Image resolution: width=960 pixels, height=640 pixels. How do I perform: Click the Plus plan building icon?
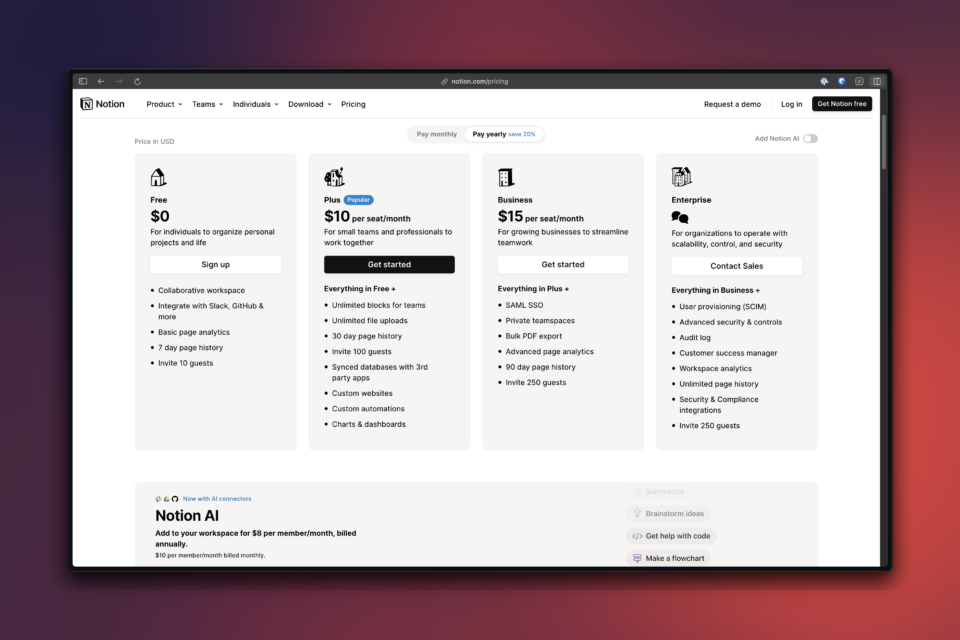pos(334,177)
